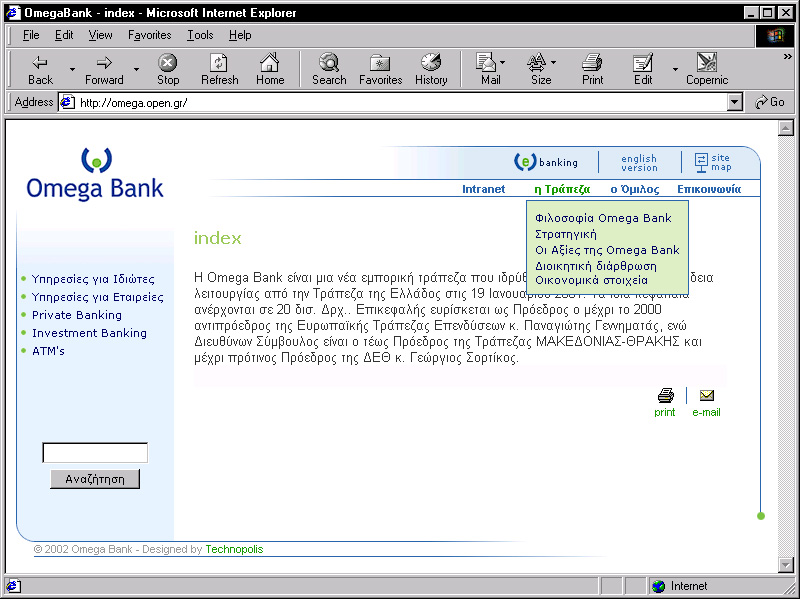Viewport: 800px width, 600px height.
Task: Select the Επικοινωνία nav item
Action: pyautogui.click(x=709, y=189)
